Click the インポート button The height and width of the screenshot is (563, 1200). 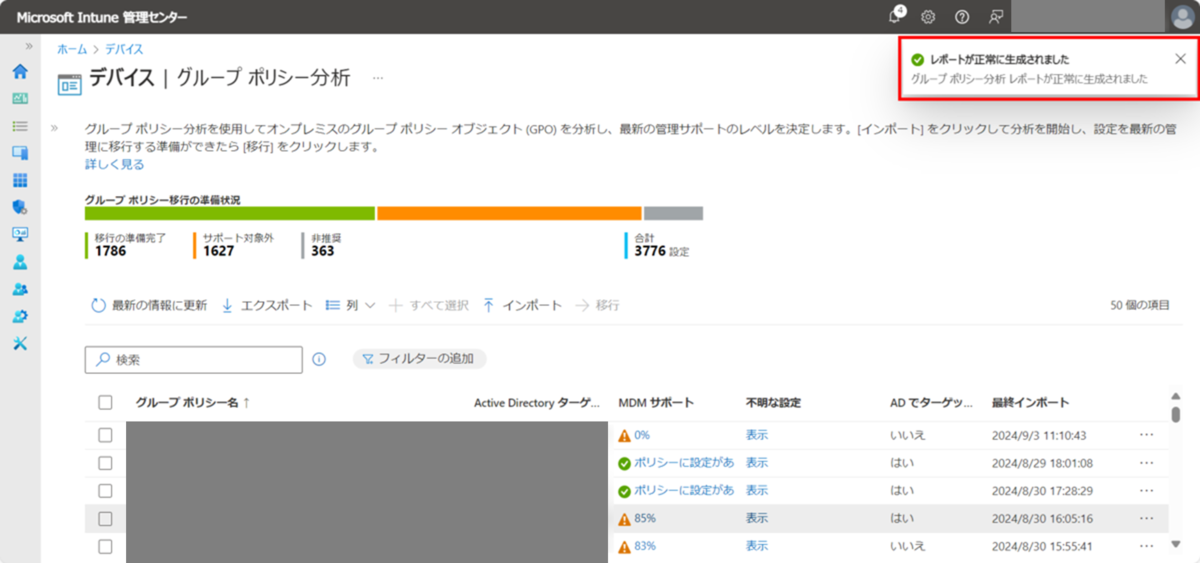pos(521,305)
